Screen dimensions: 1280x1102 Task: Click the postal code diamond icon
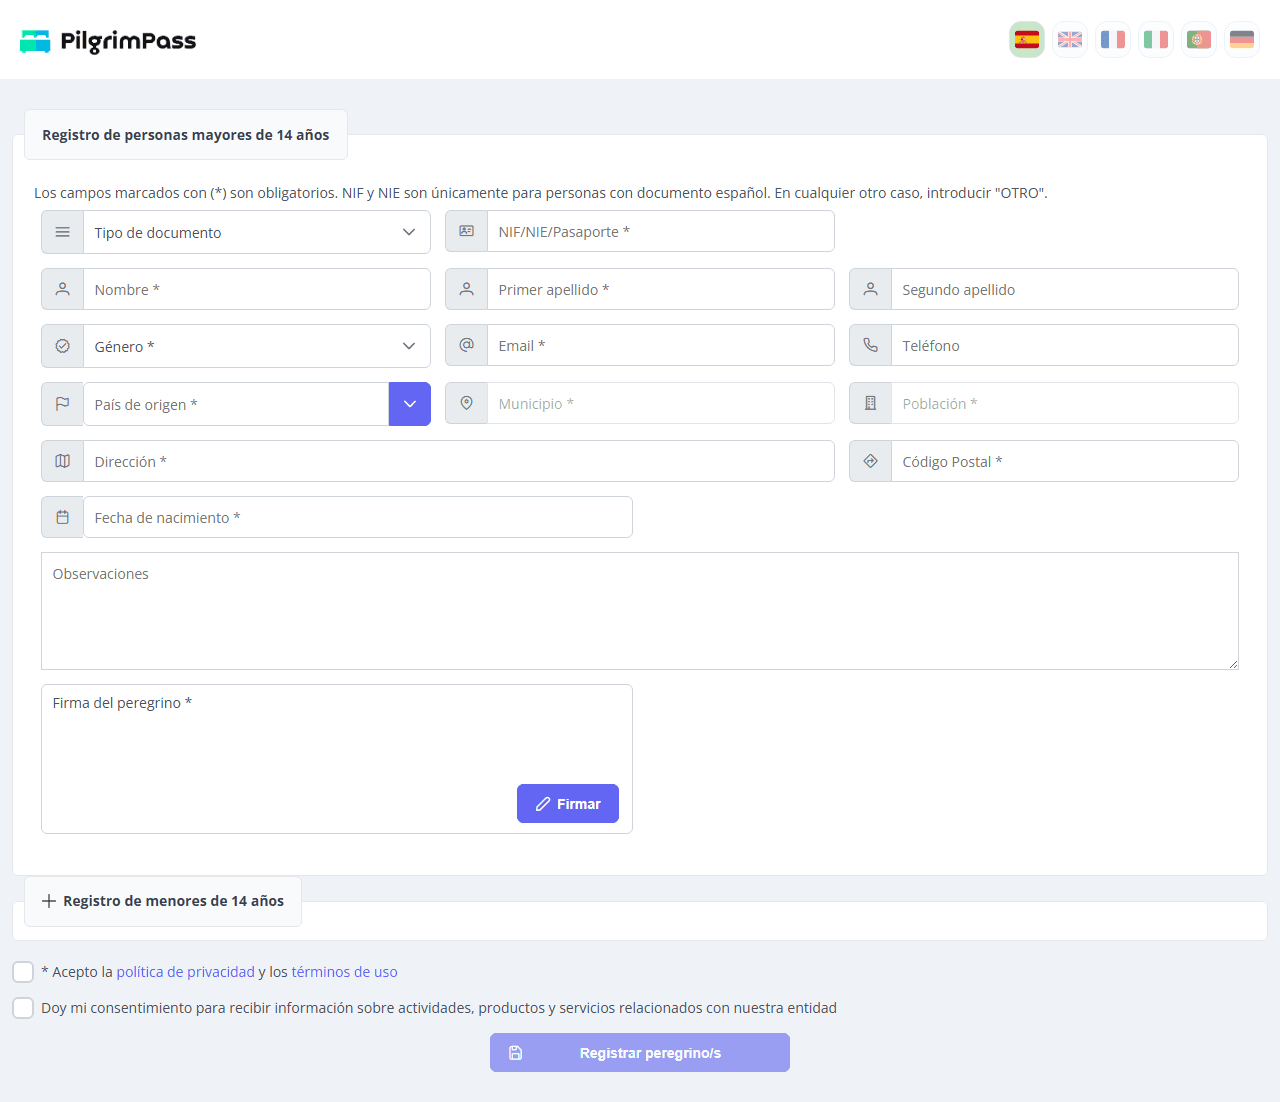[x=870, y=461]
